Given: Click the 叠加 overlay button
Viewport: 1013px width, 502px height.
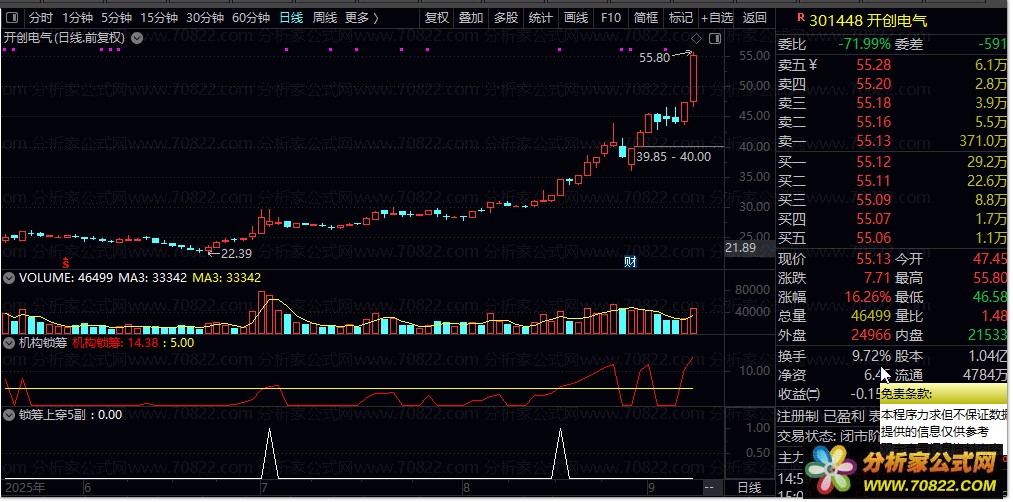Looking at the screenshot, I should (471, 17).
